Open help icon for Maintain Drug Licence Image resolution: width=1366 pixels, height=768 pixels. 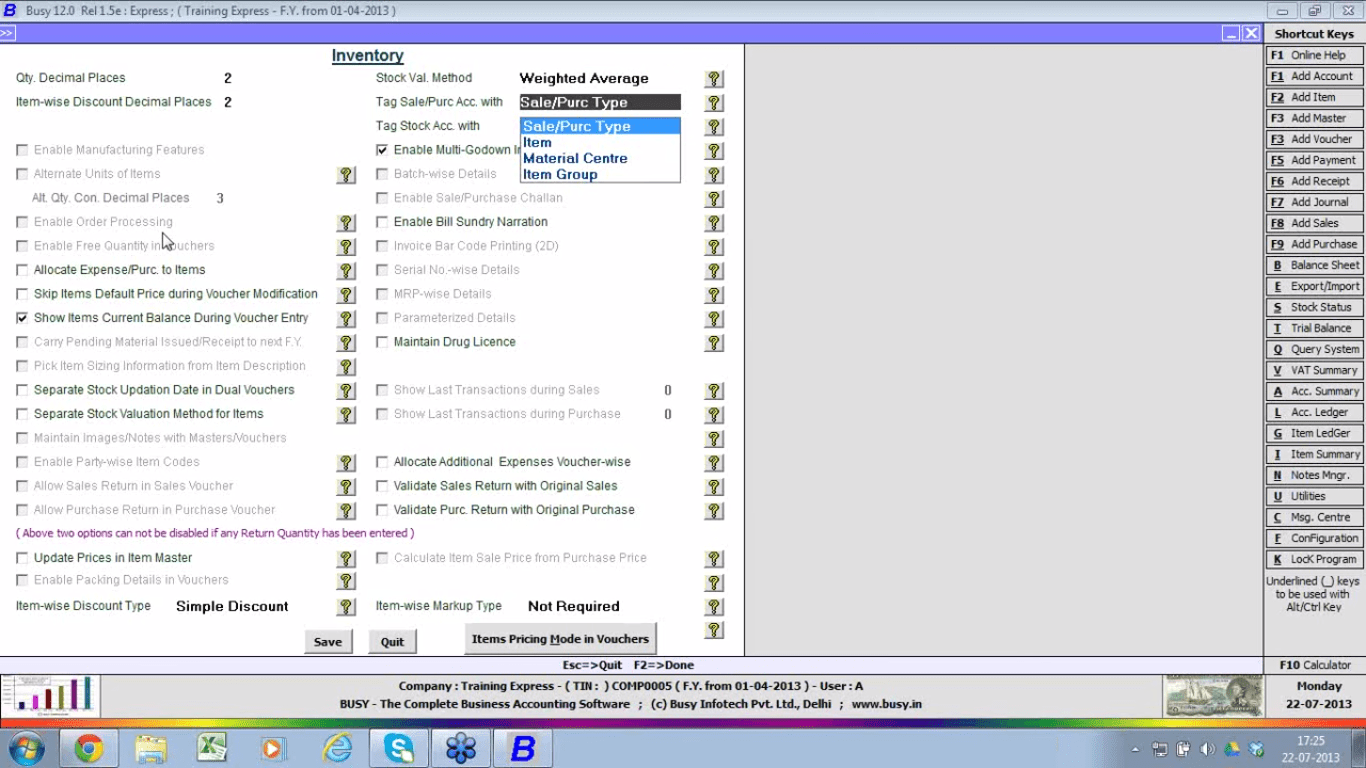(x=714, y=343)
